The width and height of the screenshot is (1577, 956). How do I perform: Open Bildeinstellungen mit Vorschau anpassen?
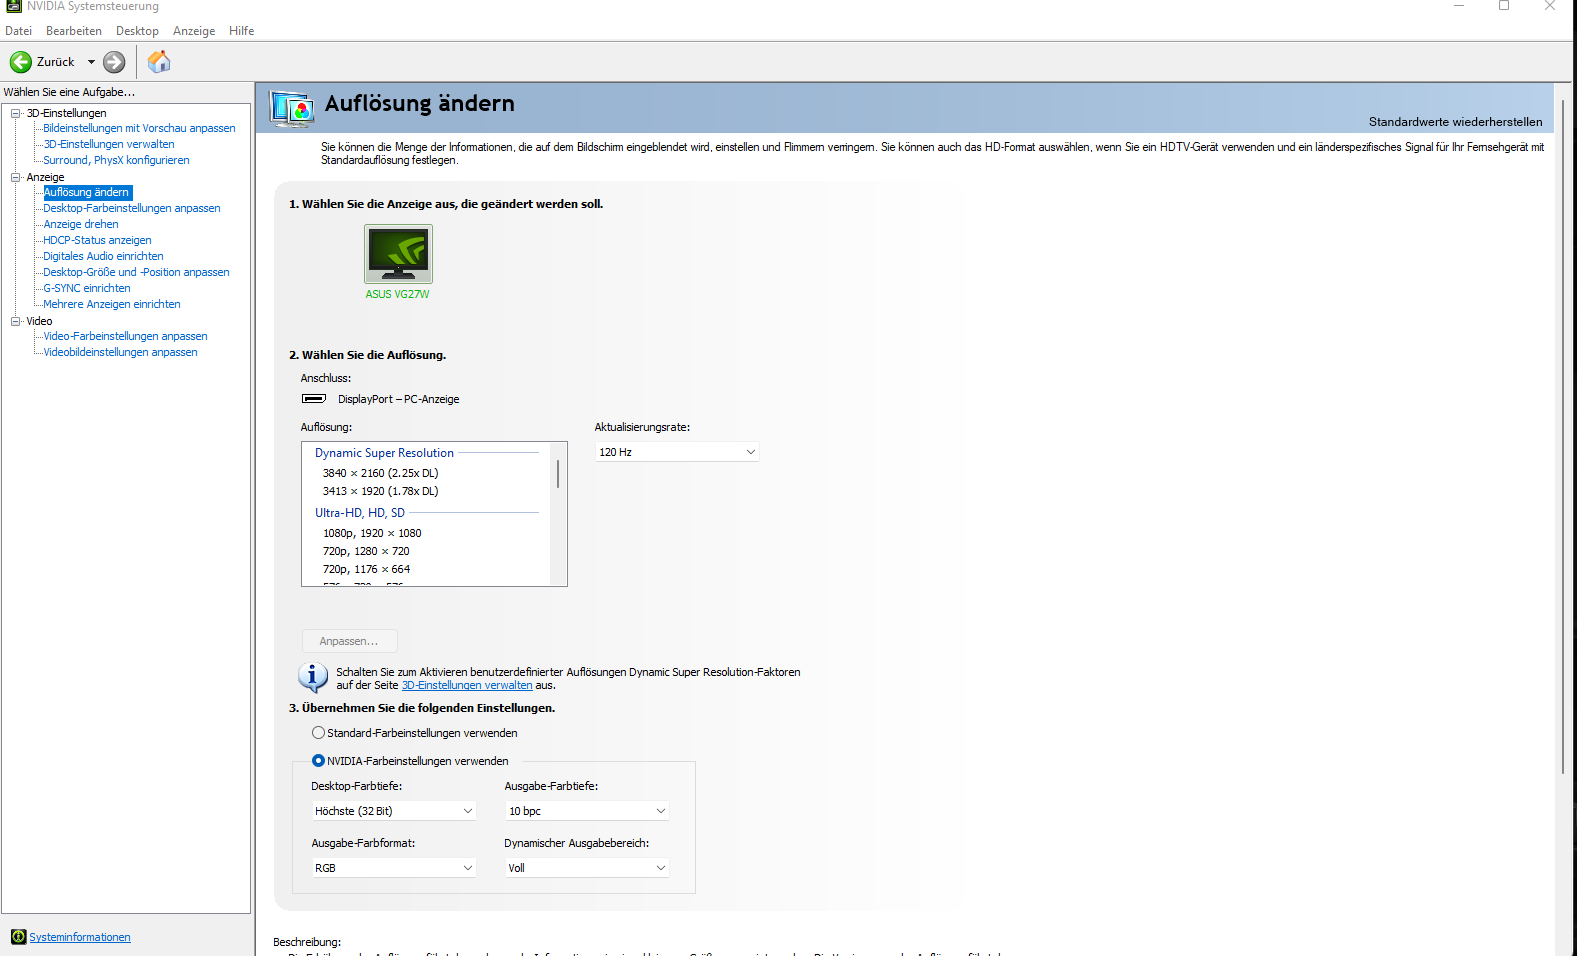tap(139, 128)
